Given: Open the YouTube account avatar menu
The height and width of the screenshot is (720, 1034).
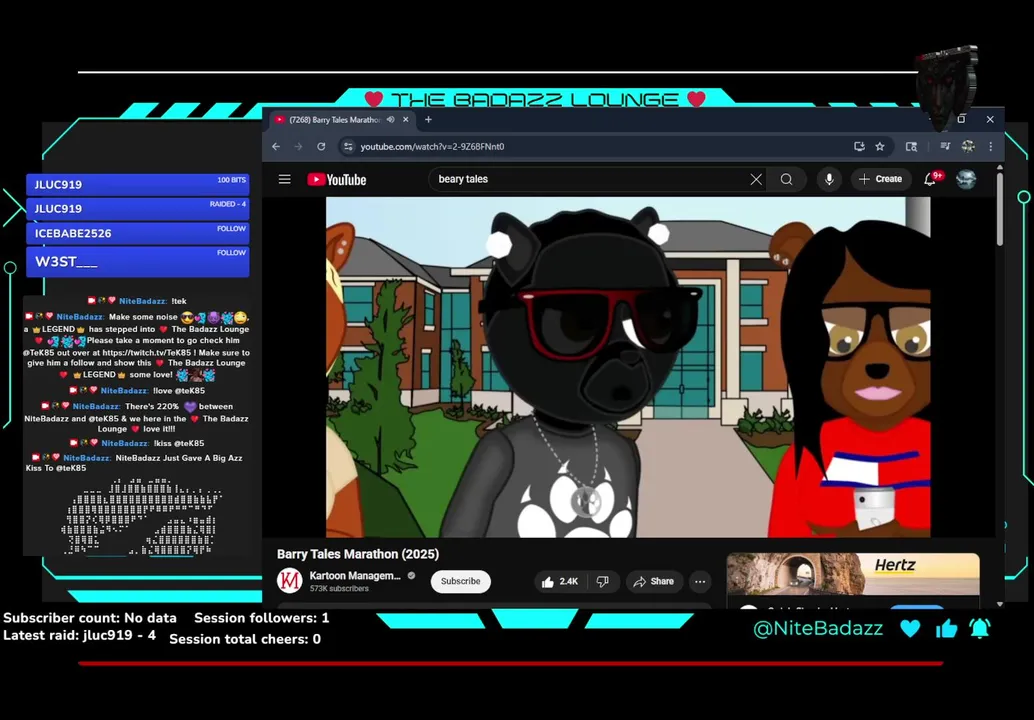Looking at the screenshot, I should (x=966, y=179).
